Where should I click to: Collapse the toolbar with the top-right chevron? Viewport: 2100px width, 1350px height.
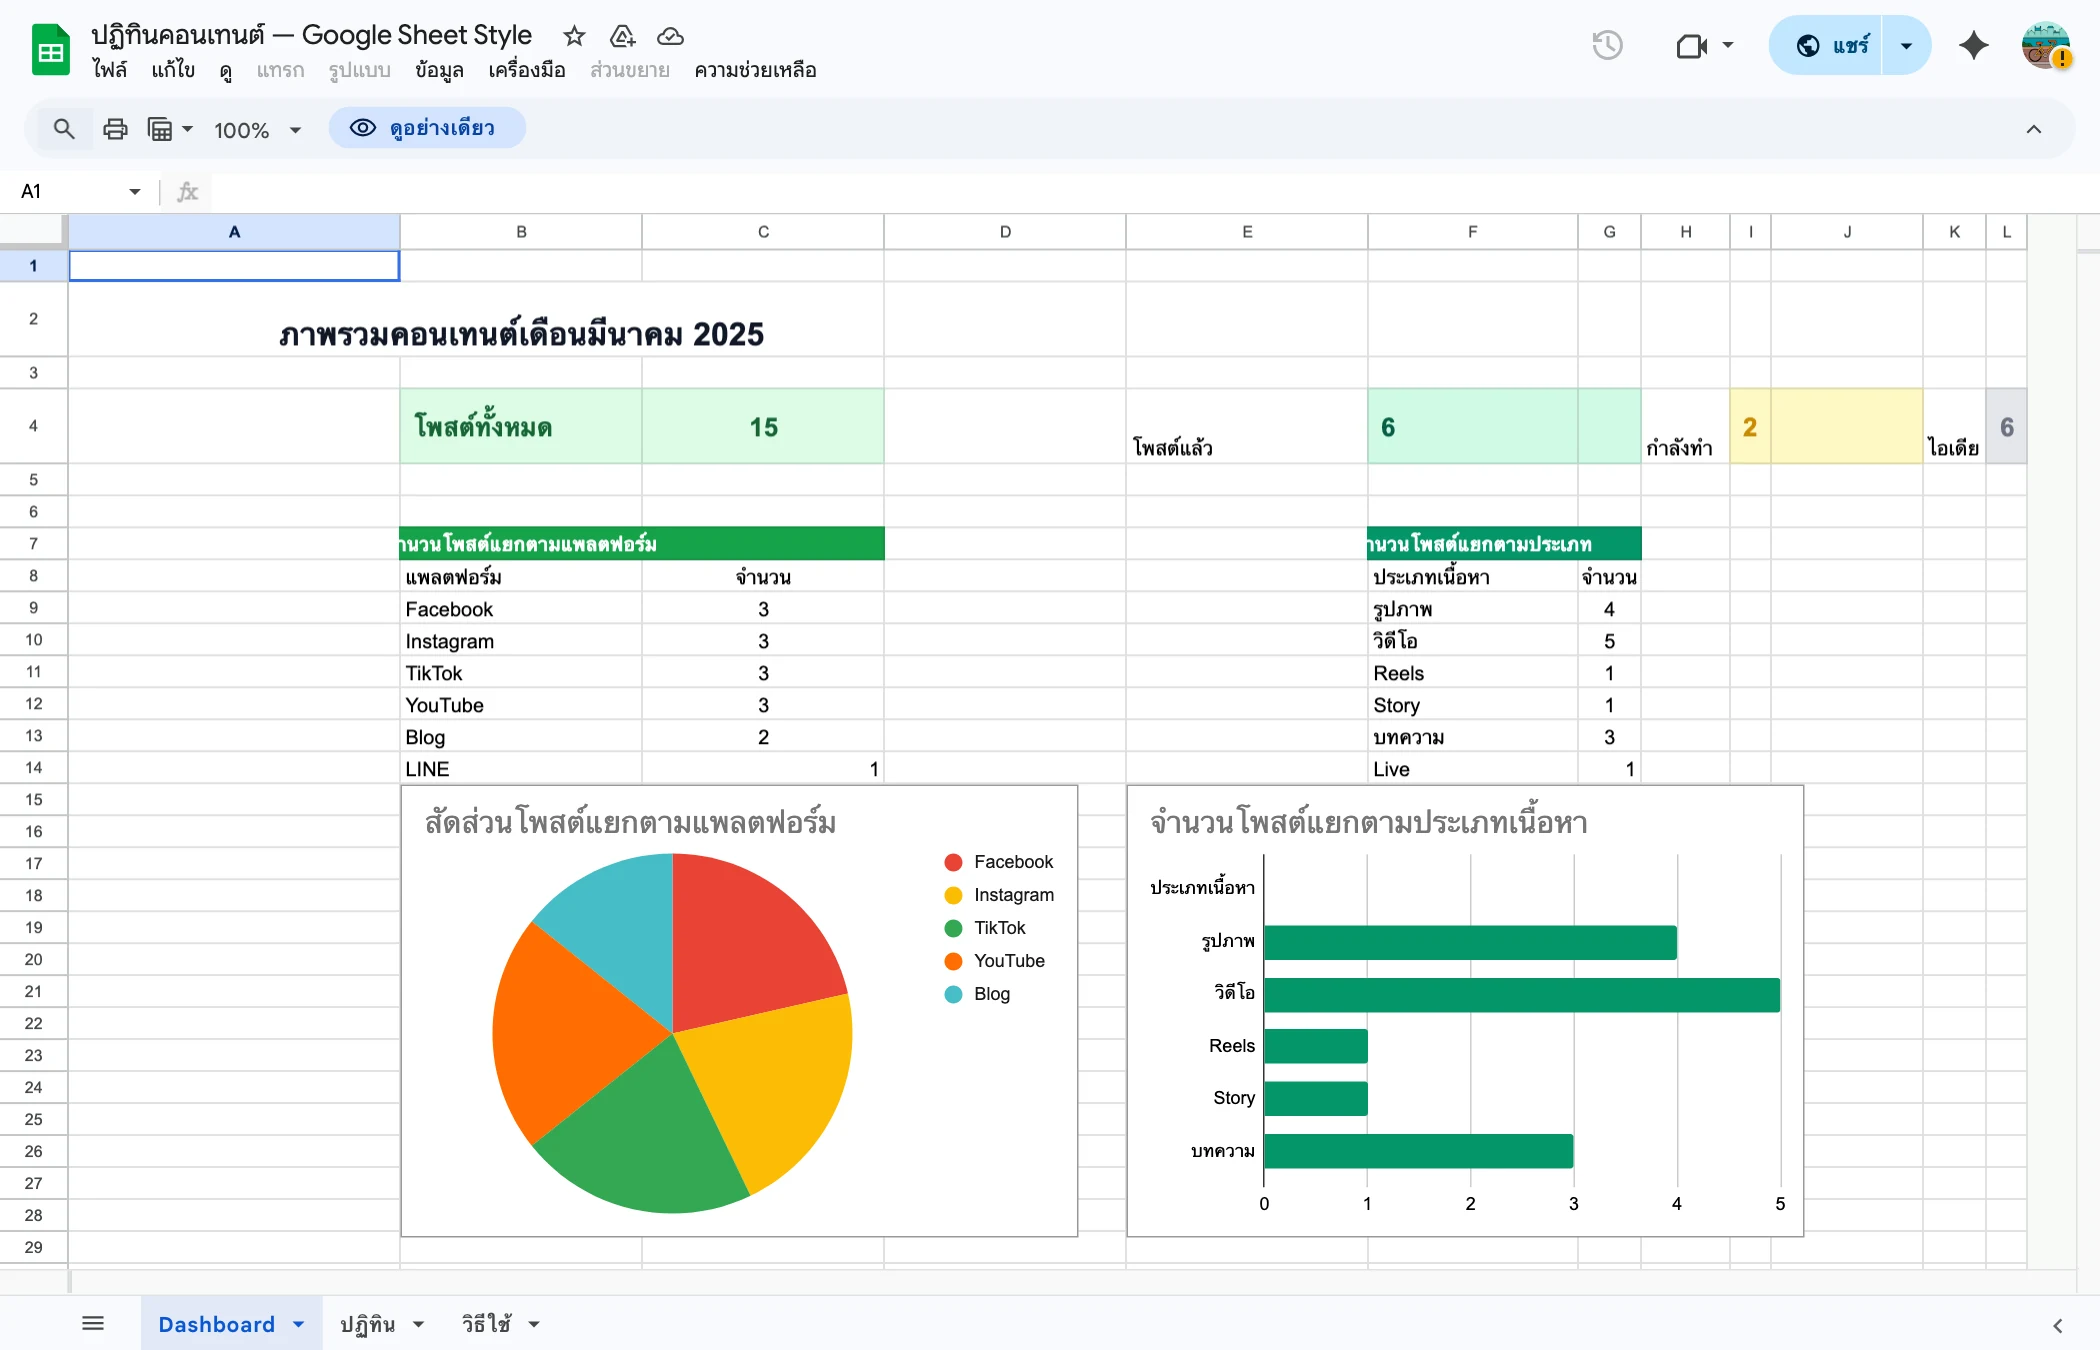(2033, 129)
